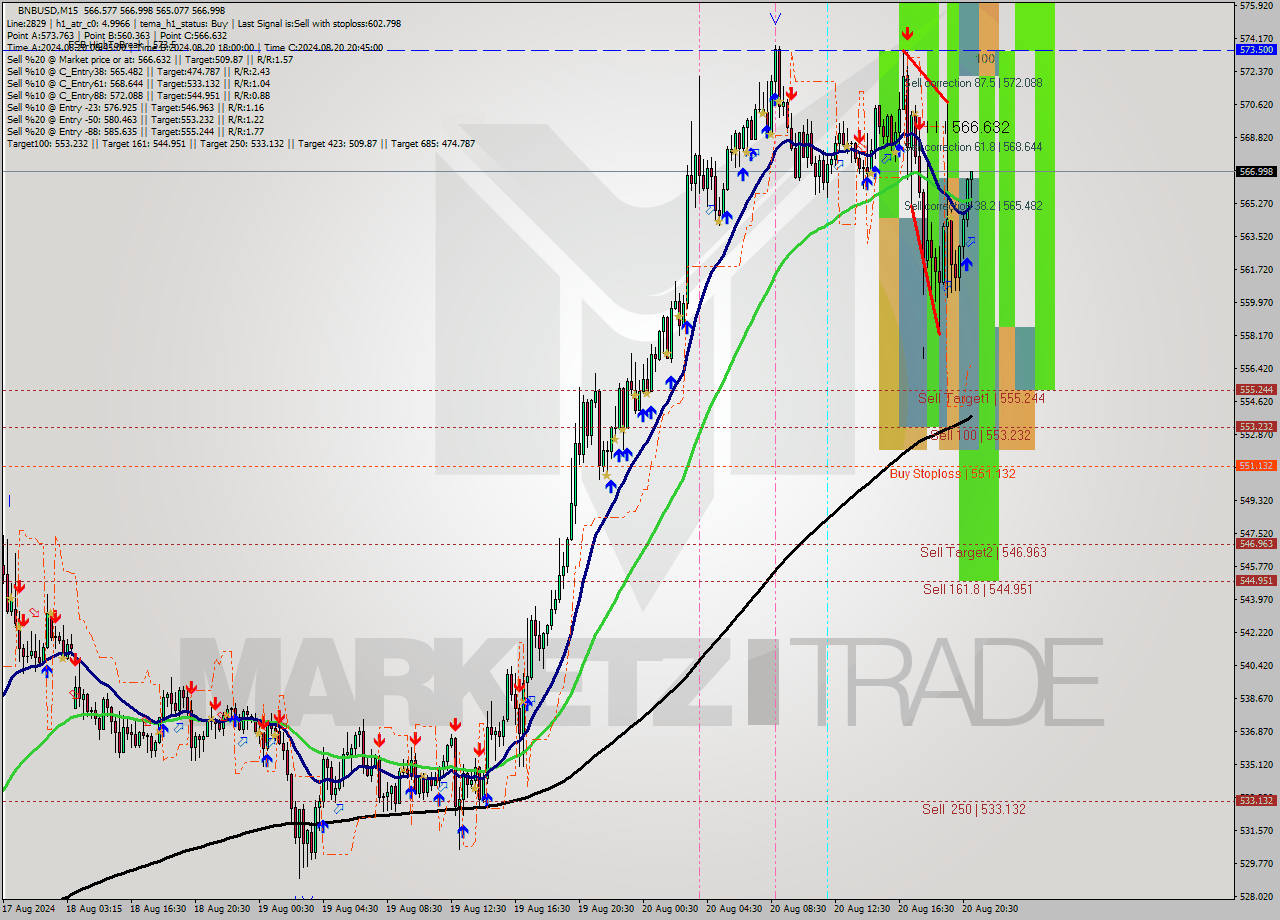The height and width of the screenshot is (920, 1280).
Task: Click '19 Aug 12:30' on the time axis
Action: (480, 909)
